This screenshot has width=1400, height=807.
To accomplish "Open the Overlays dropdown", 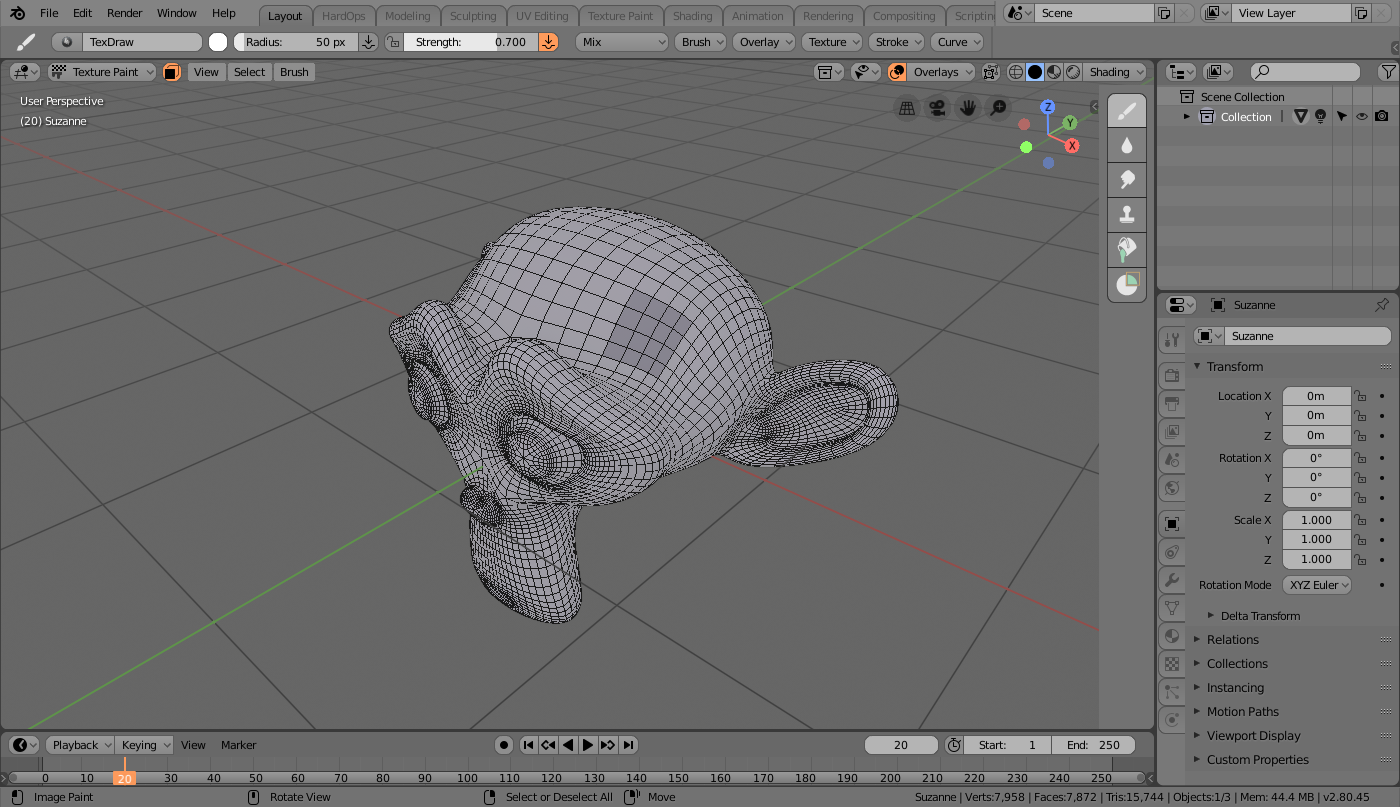I will (x=941, y=72).
